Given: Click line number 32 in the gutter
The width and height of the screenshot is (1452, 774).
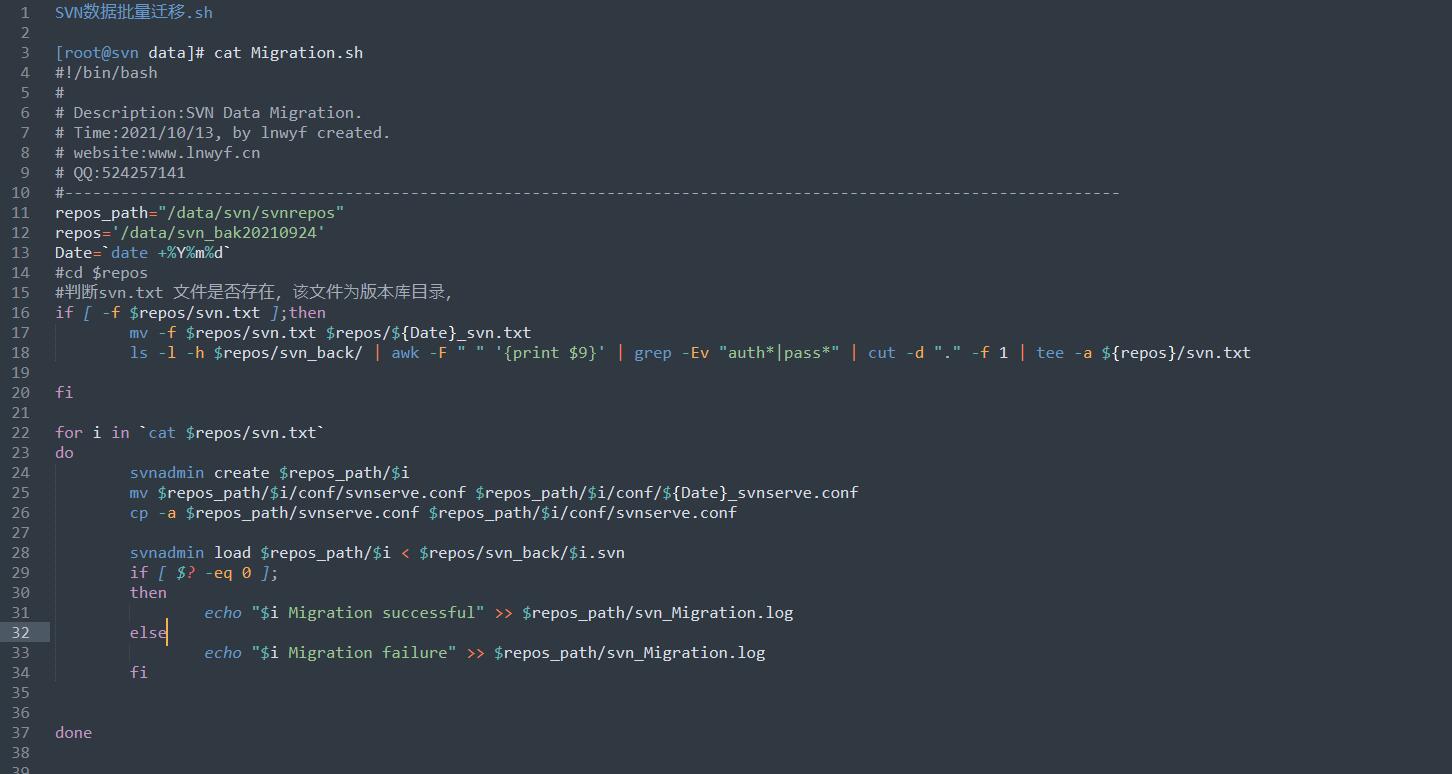Looking at the screenshot, I should pyautogui.click(x=21, y=632).
